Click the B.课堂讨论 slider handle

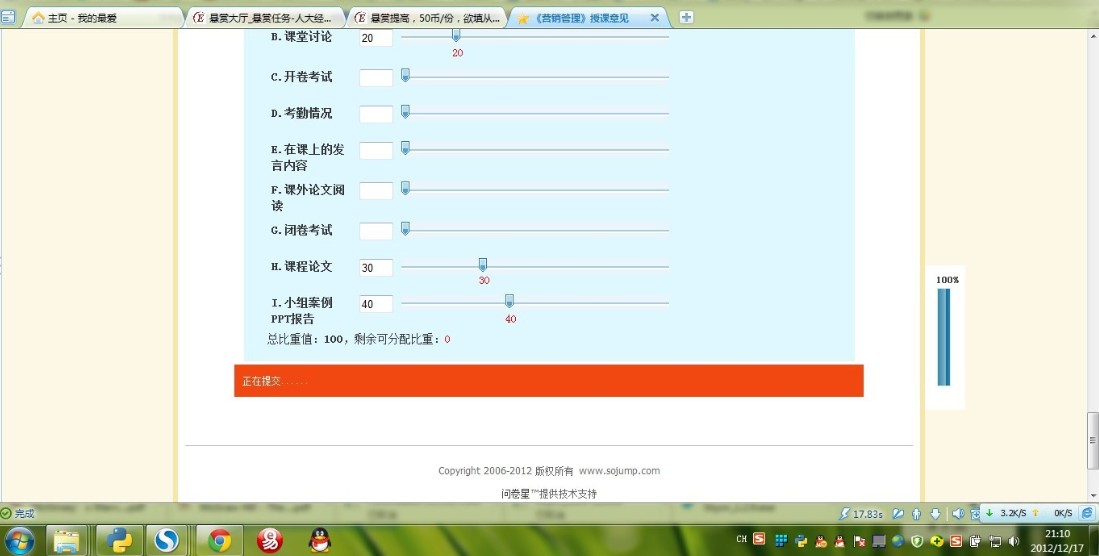[x=456, y=35]
